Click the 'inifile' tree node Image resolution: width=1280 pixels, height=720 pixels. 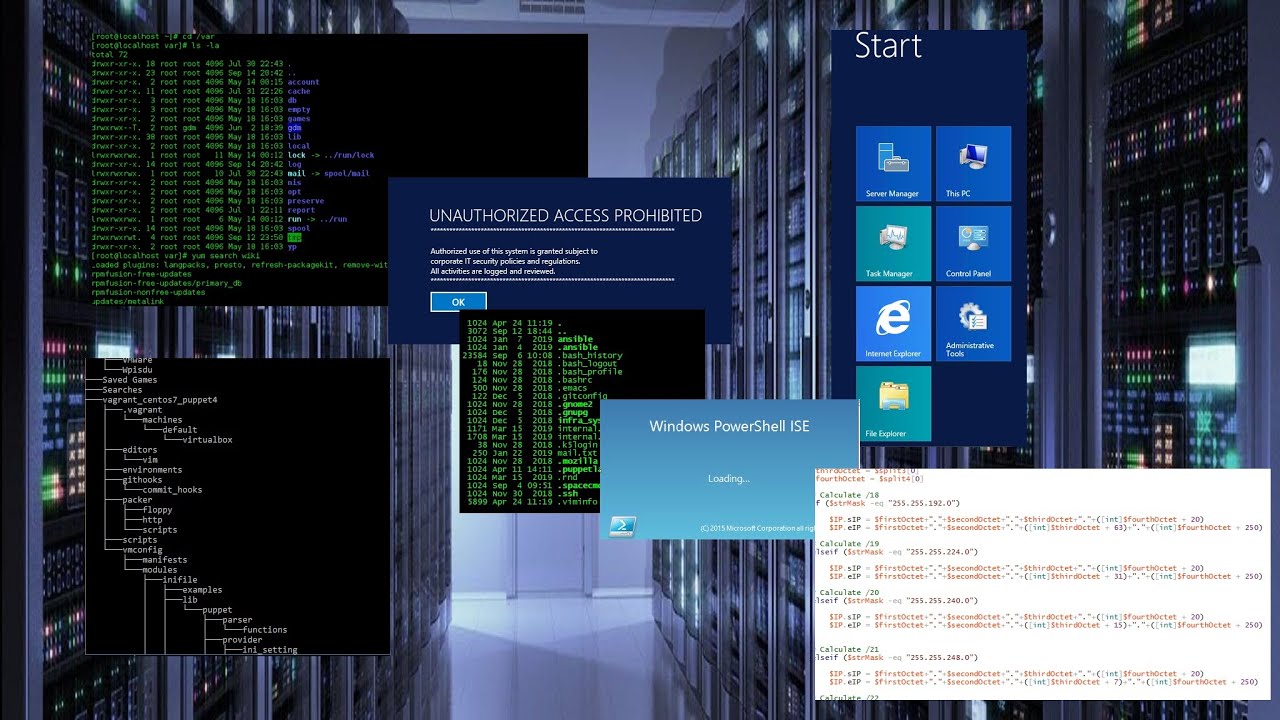(x=180, y=580)
